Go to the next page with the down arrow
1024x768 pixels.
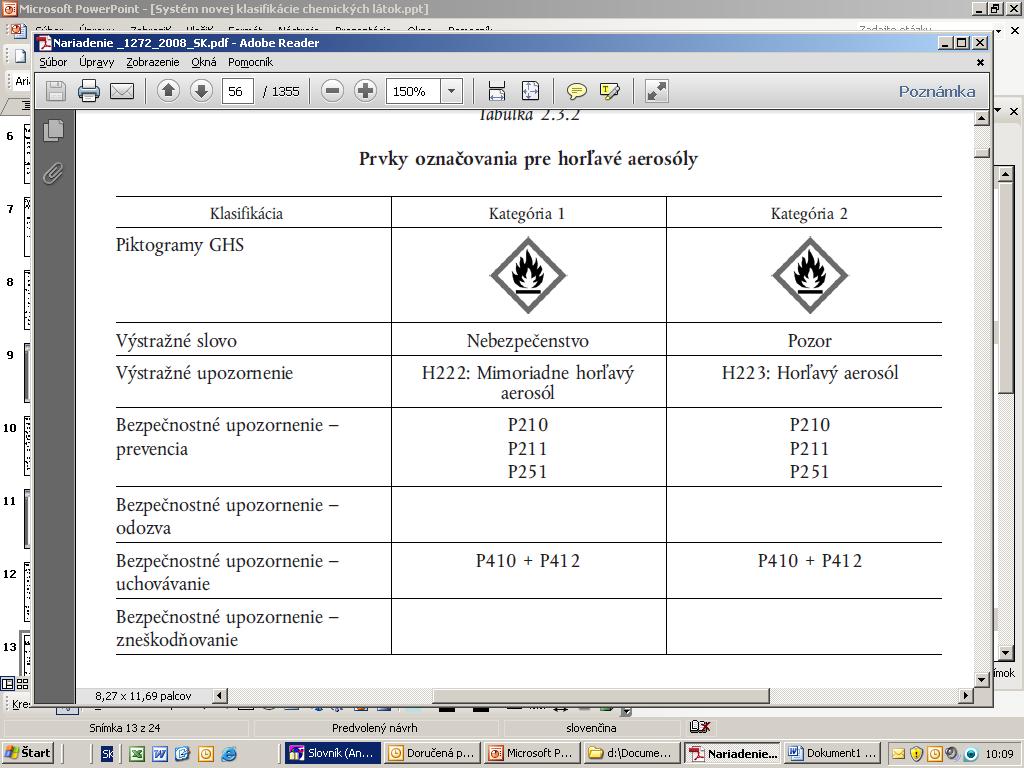(x=201, y=91)
